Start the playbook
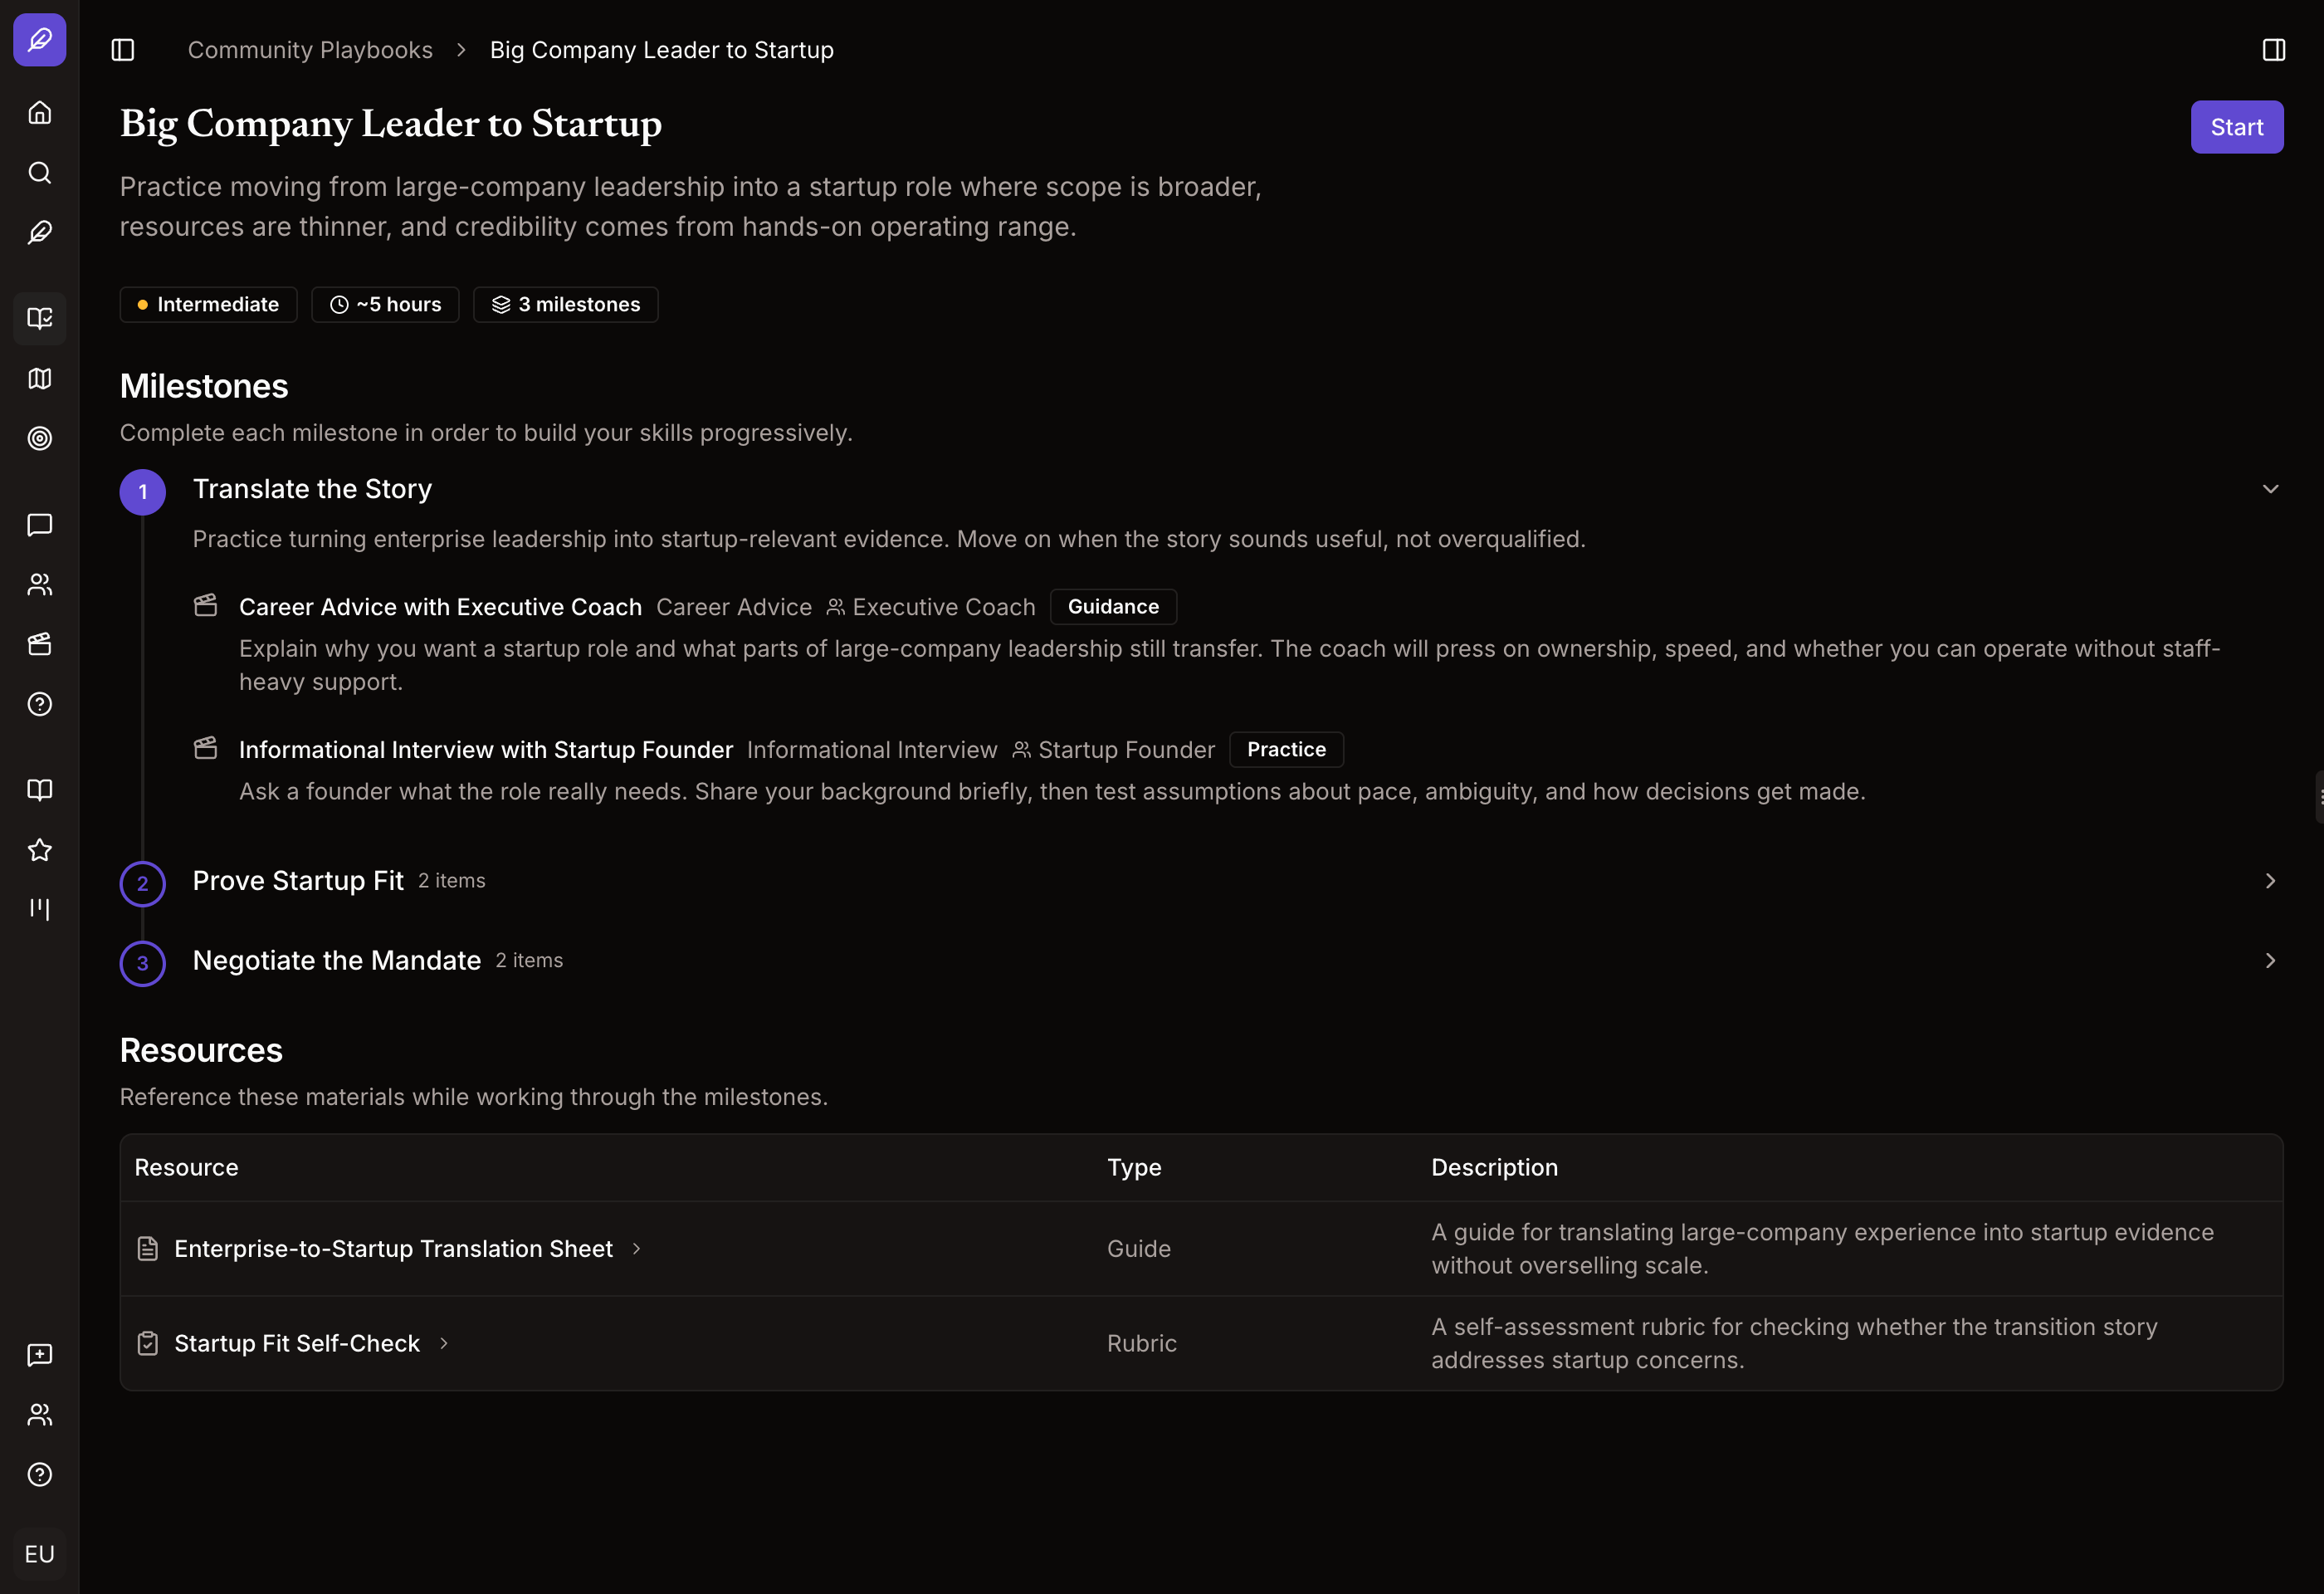 (2237, 127)
